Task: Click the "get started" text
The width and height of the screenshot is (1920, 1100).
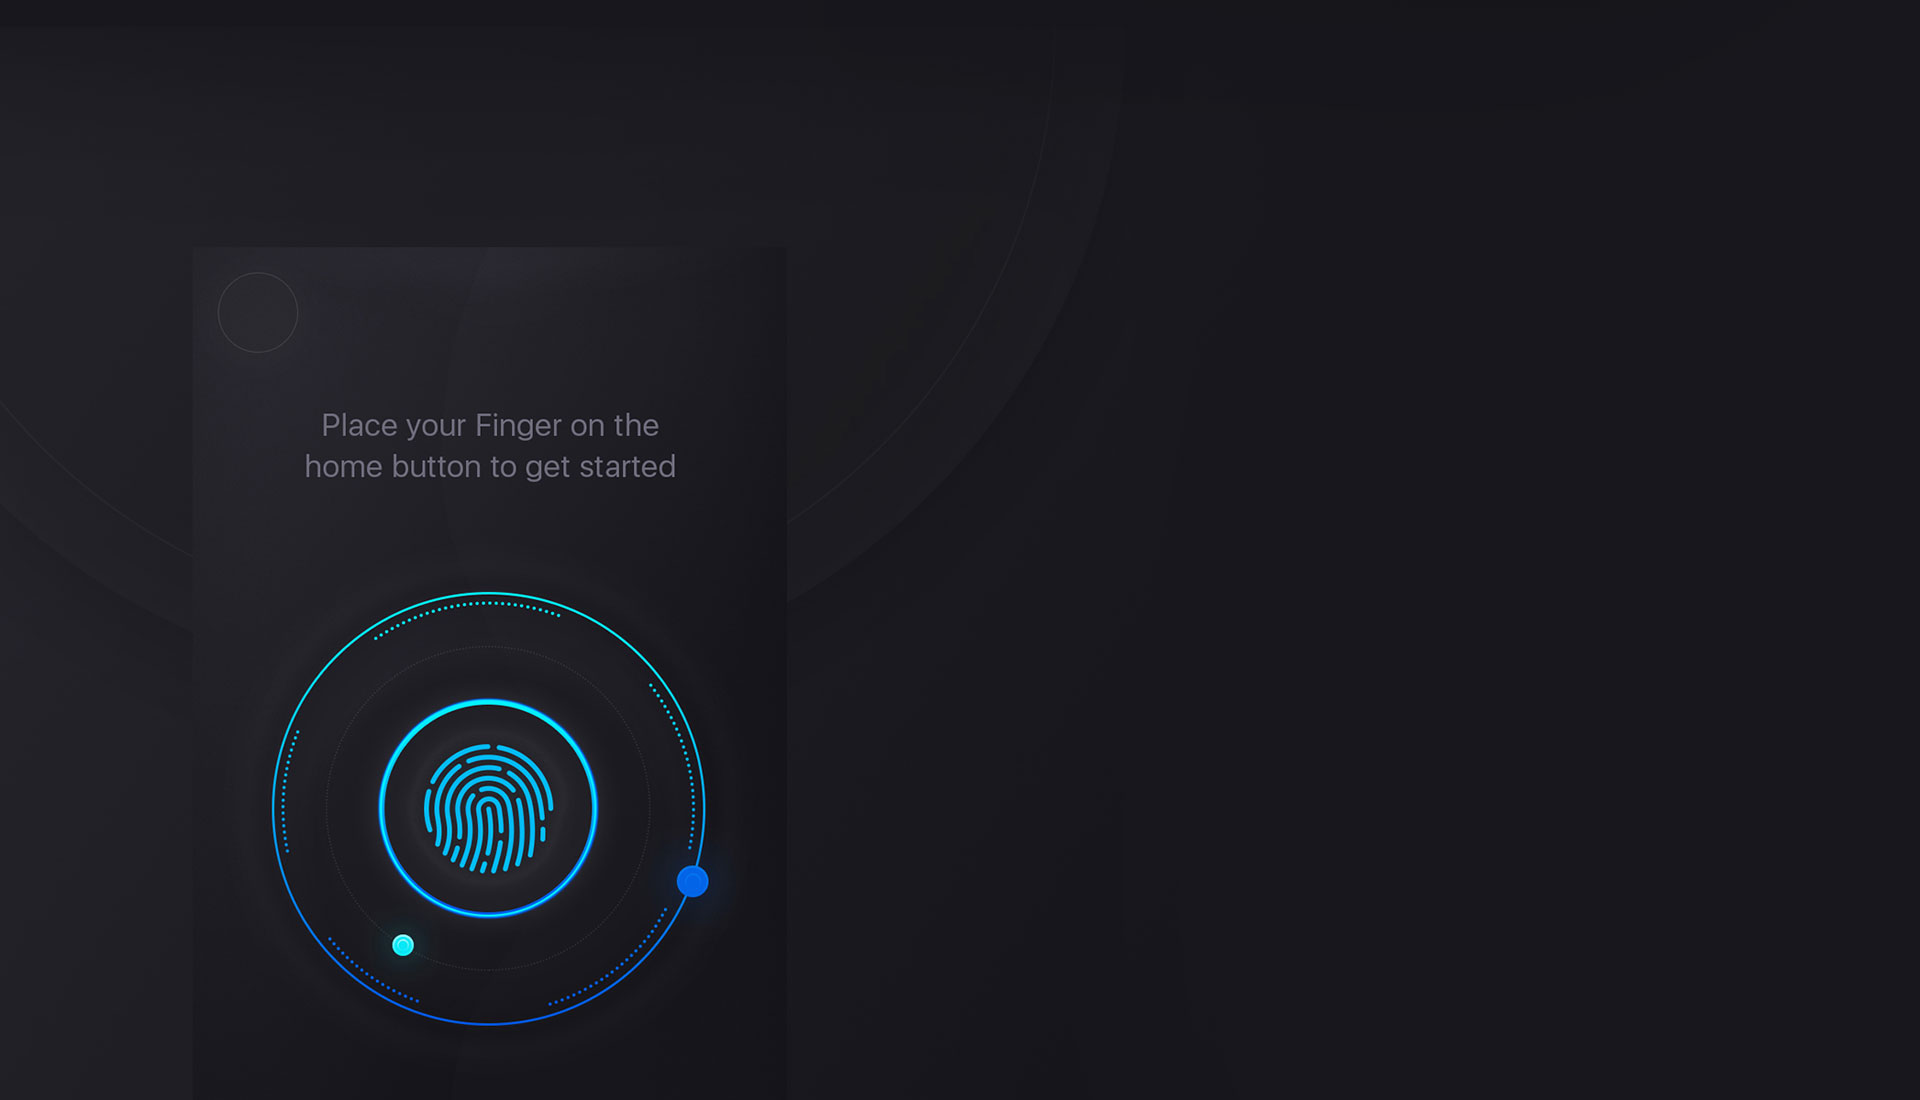Action: (x=600, y=468)
